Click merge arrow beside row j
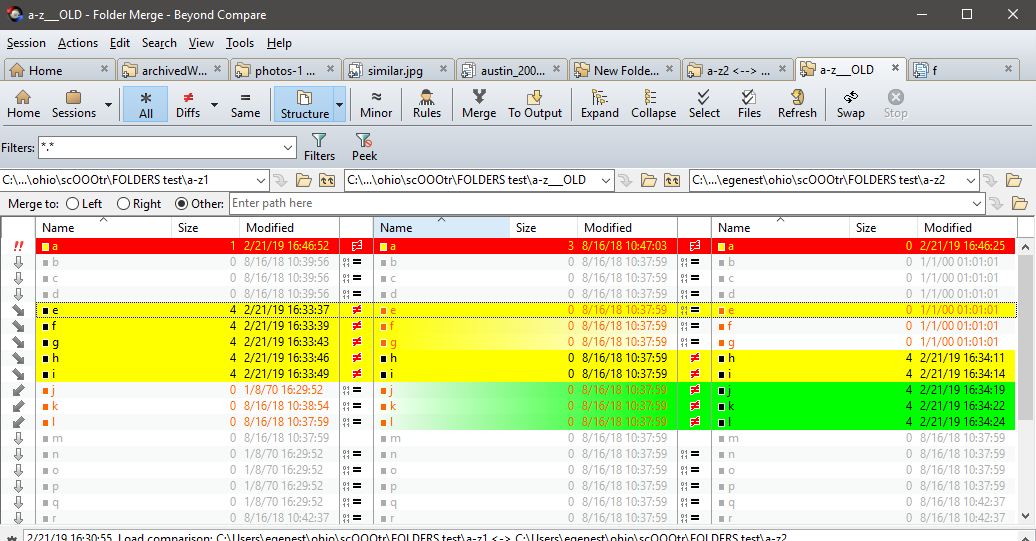1036x541 pixels. point(18,390)
